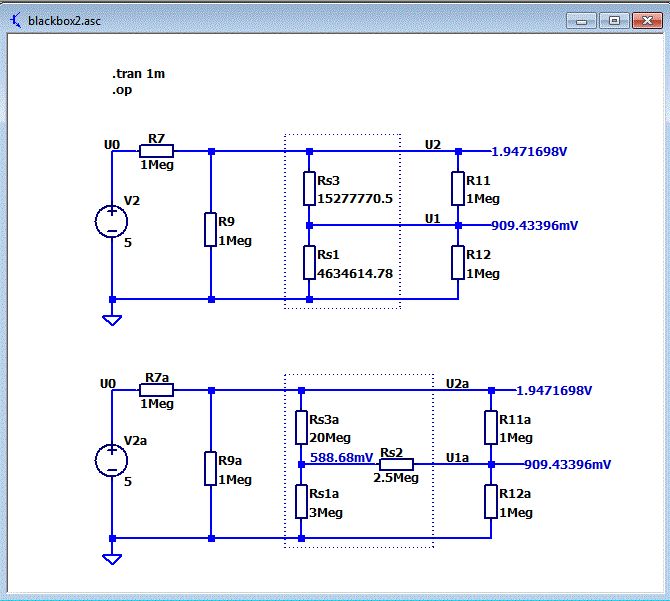Click the 588.68mV voltage reading

(x=341, y=458)
